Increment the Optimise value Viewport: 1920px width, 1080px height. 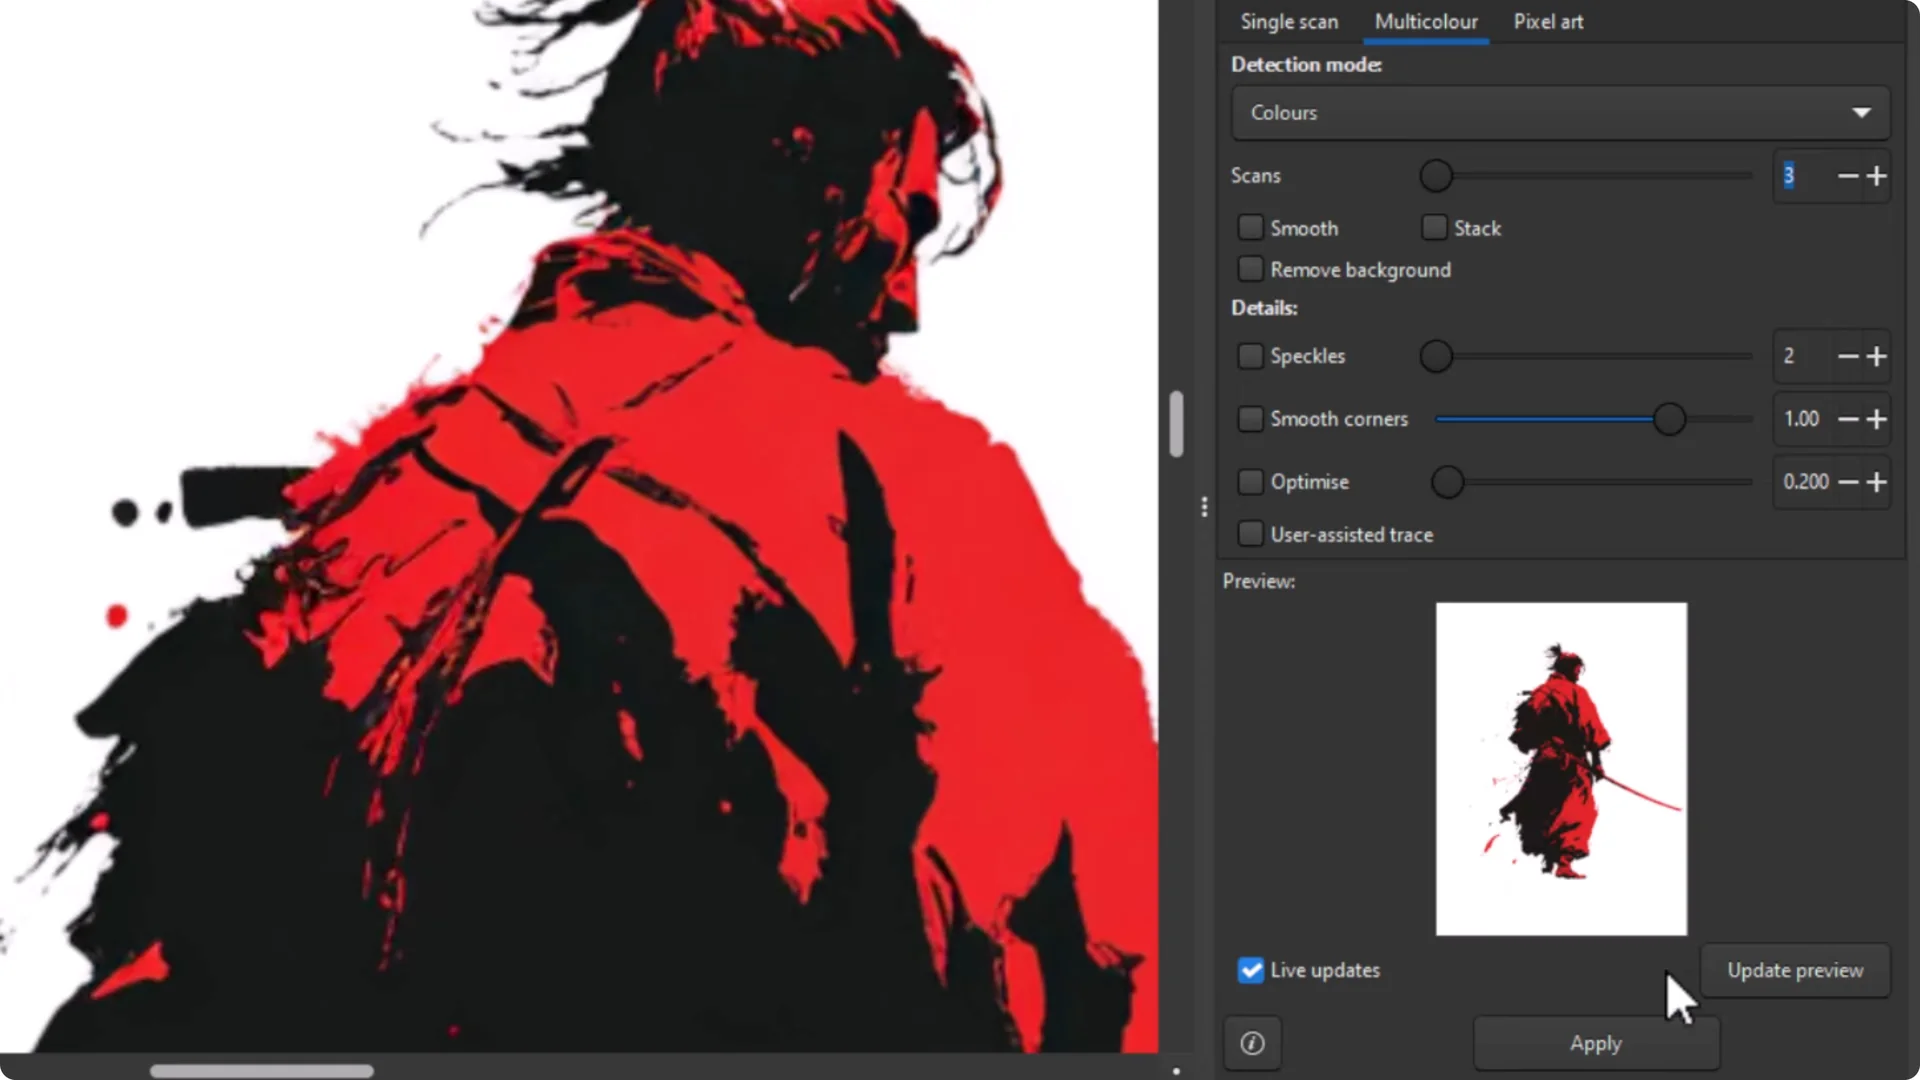pos(1876,482)
